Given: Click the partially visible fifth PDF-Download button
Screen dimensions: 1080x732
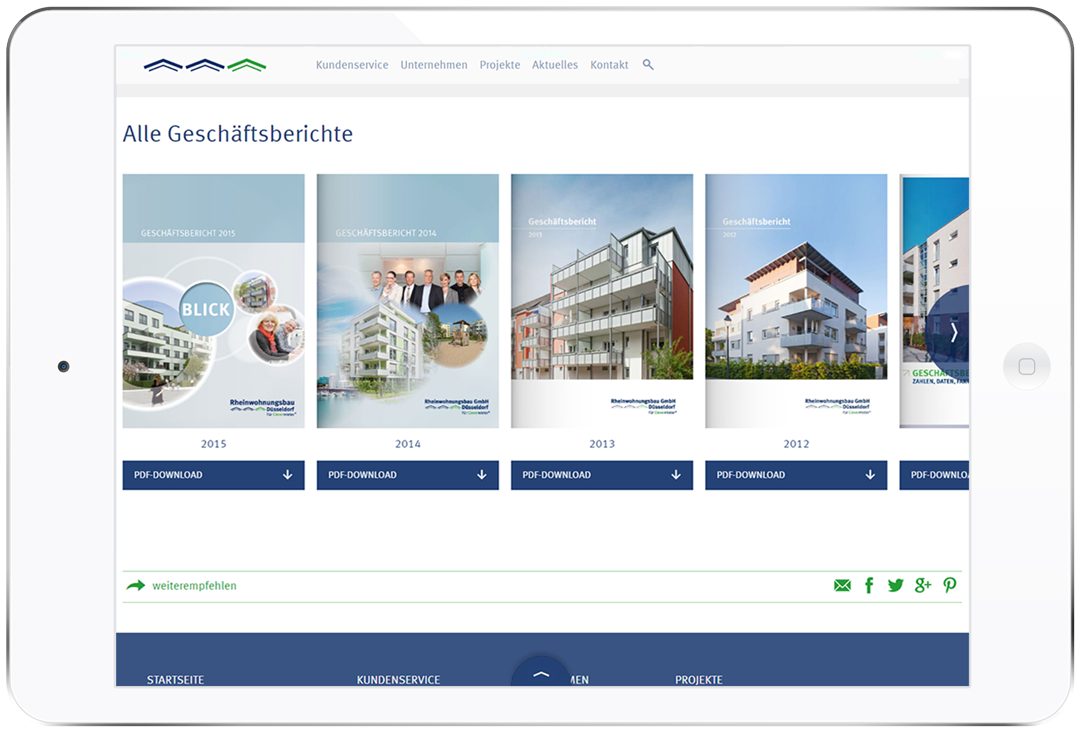Looking at the screenshot, I should pyautogui.click(x=935, y=475).
